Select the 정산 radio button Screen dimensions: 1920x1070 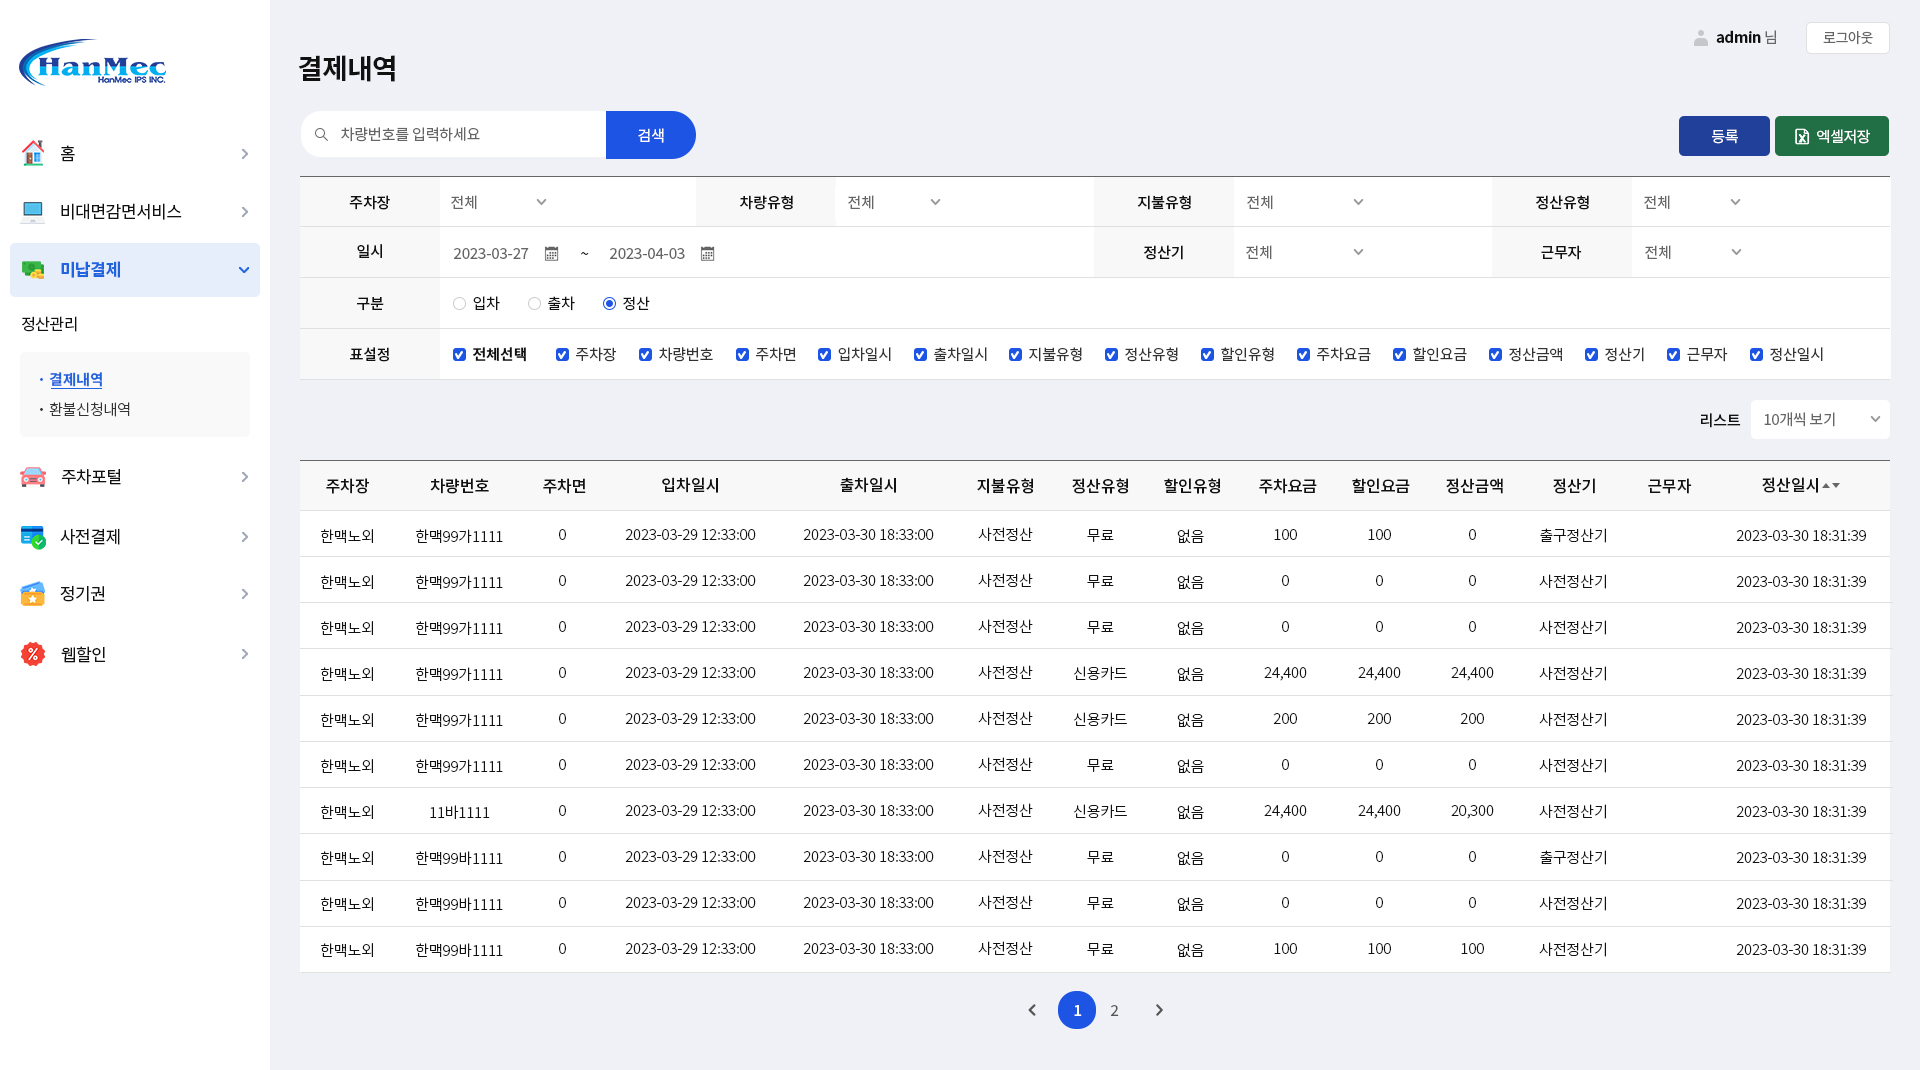[608, 303]
